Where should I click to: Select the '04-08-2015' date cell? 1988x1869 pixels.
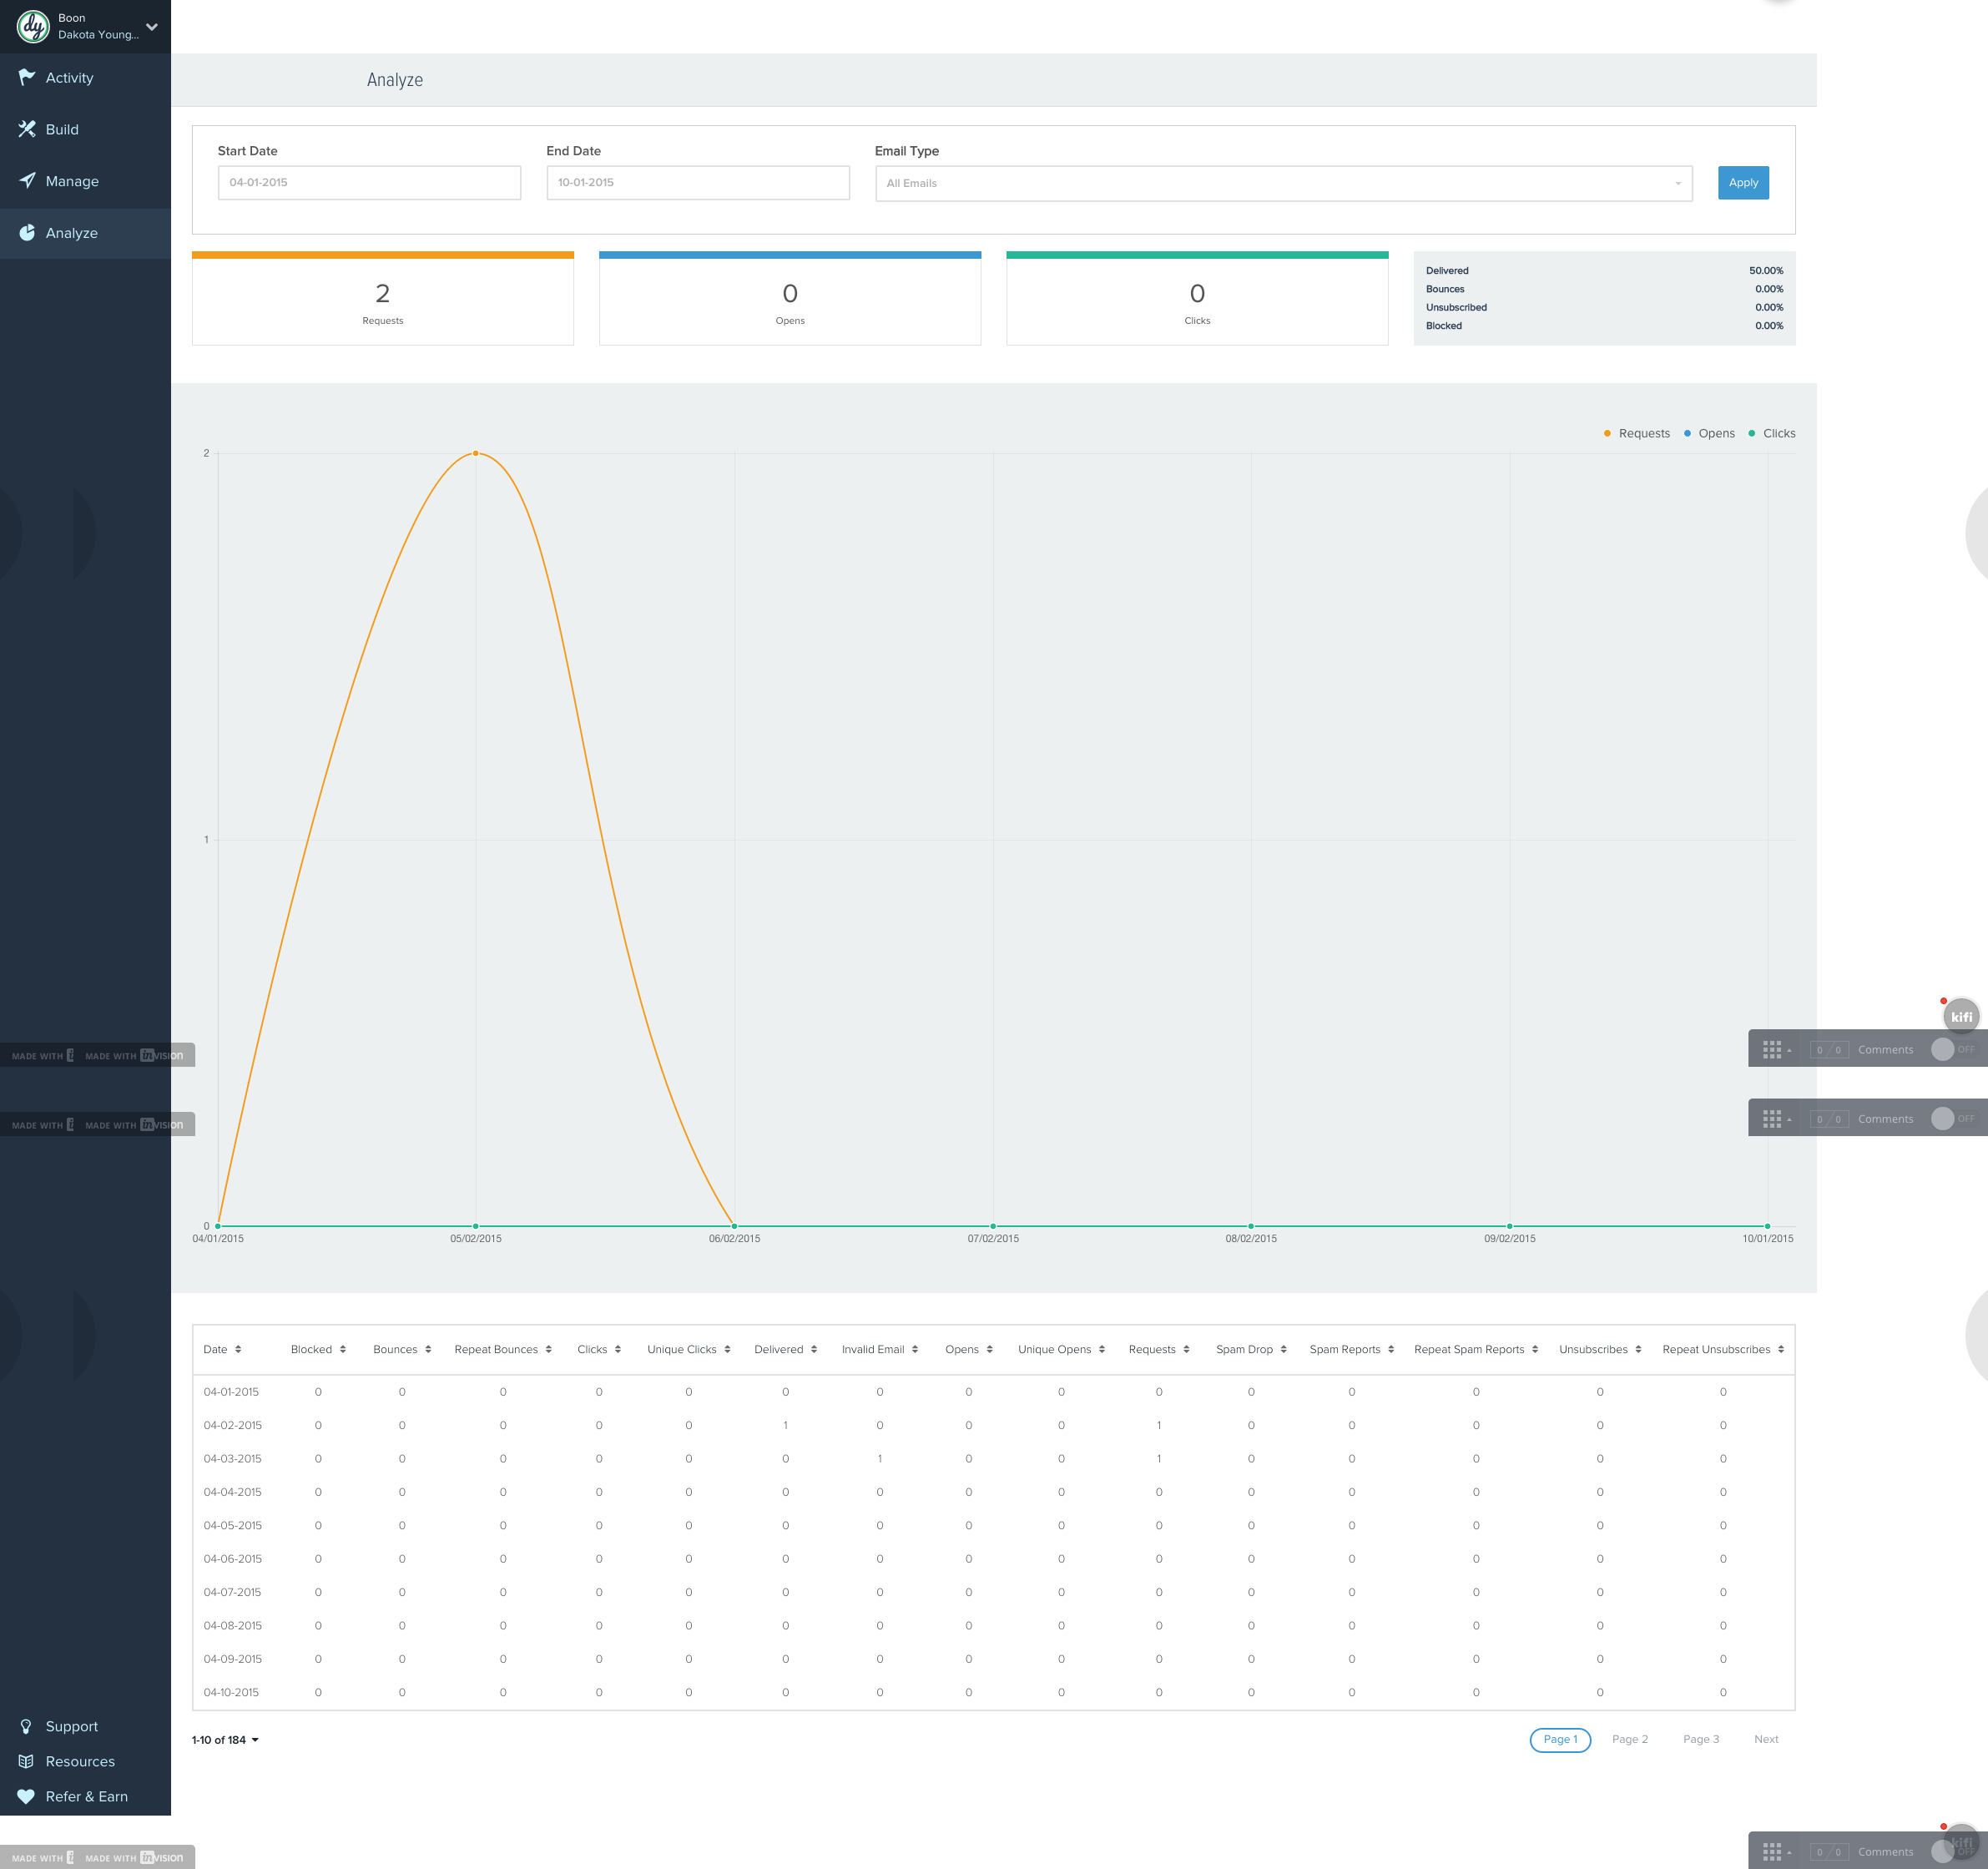pos(233,1625)
